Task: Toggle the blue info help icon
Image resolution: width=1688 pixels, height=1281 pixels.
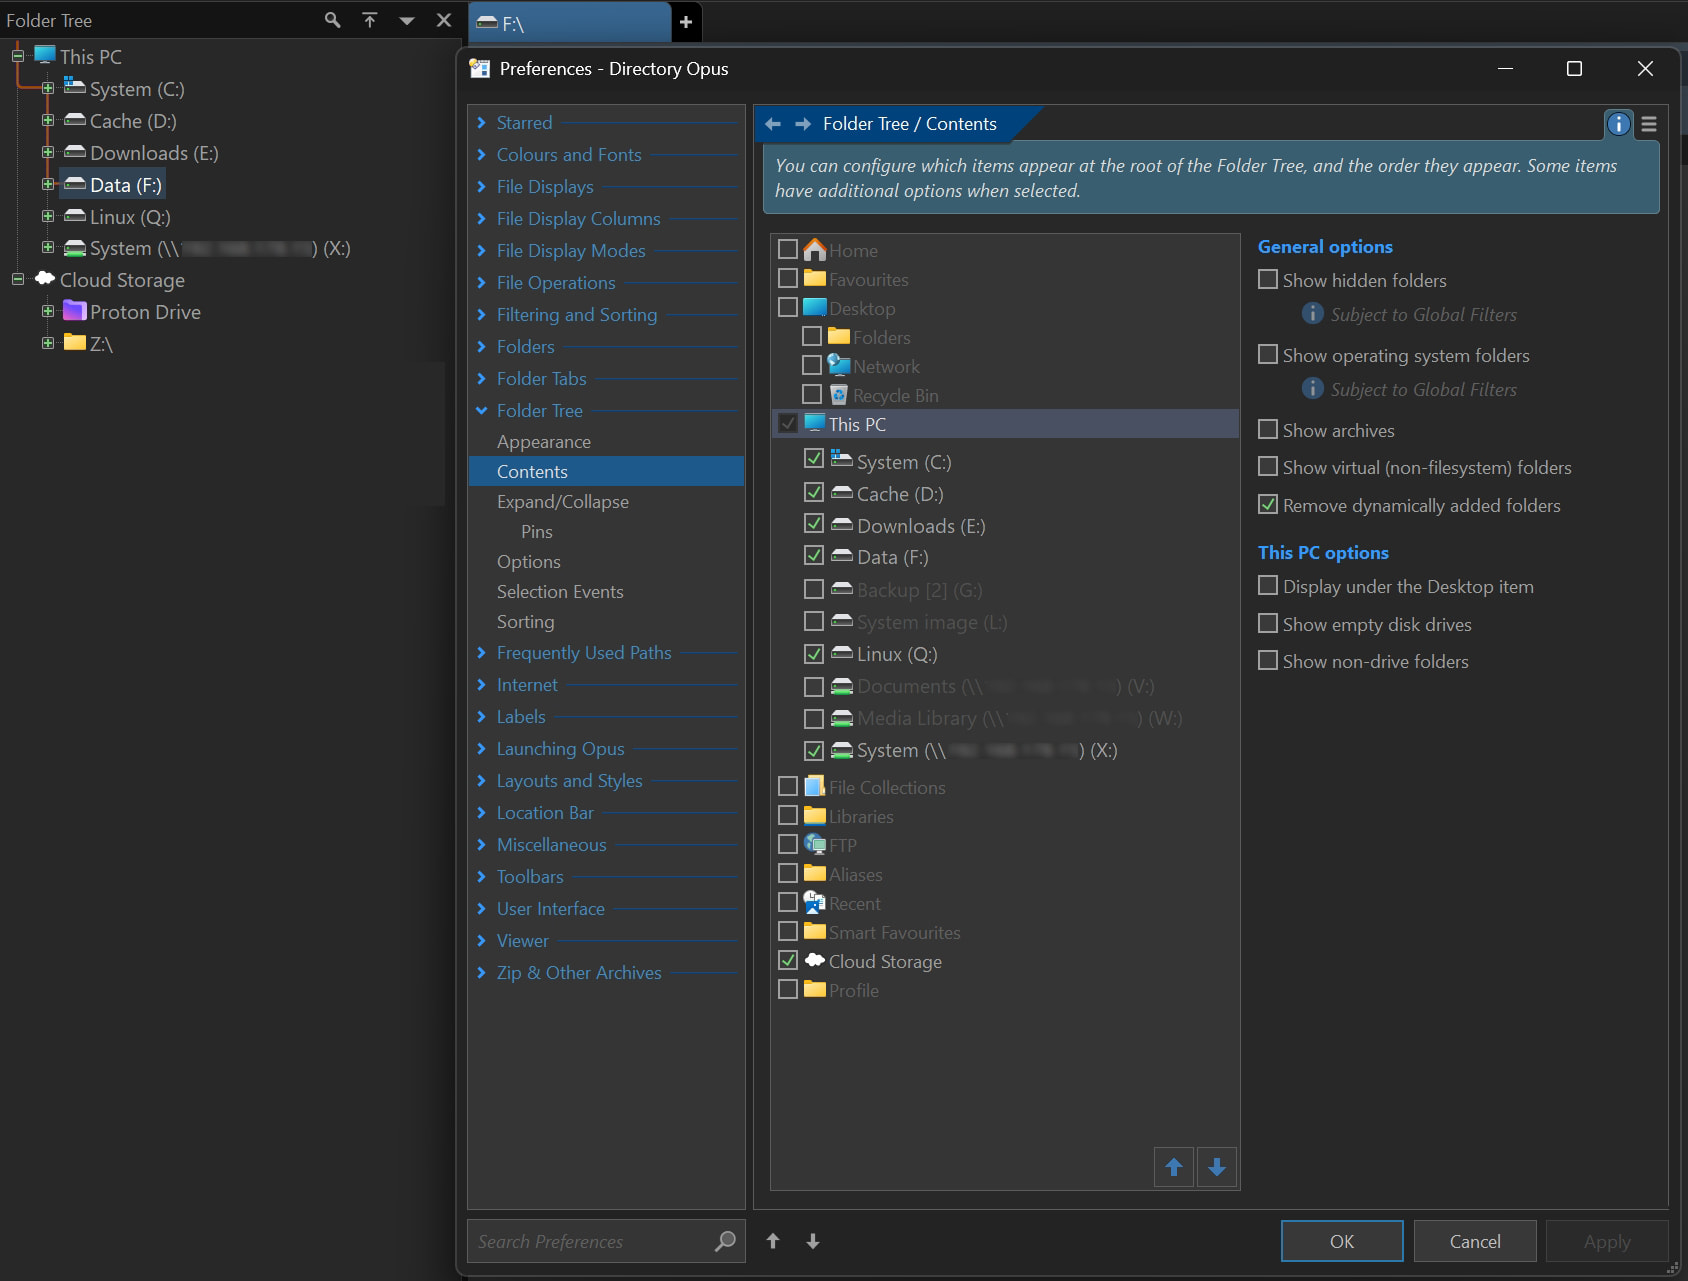Action: (x=1617, y=124)
